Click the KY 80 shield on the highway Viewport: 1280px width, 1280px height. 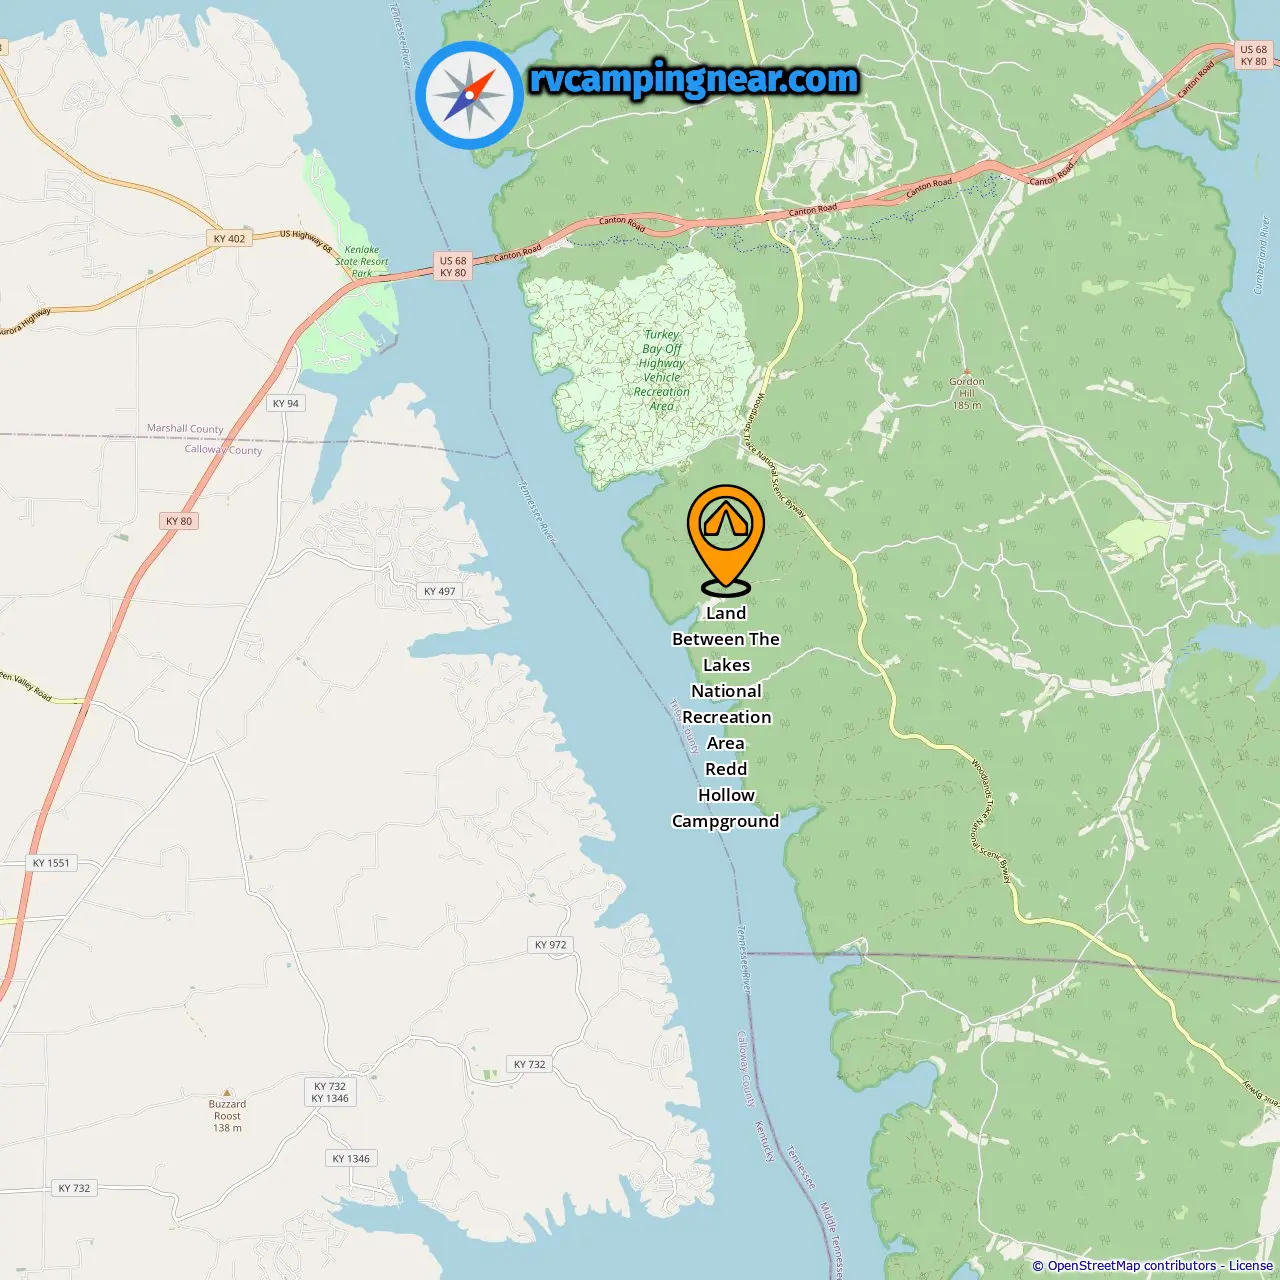[179, 521]
